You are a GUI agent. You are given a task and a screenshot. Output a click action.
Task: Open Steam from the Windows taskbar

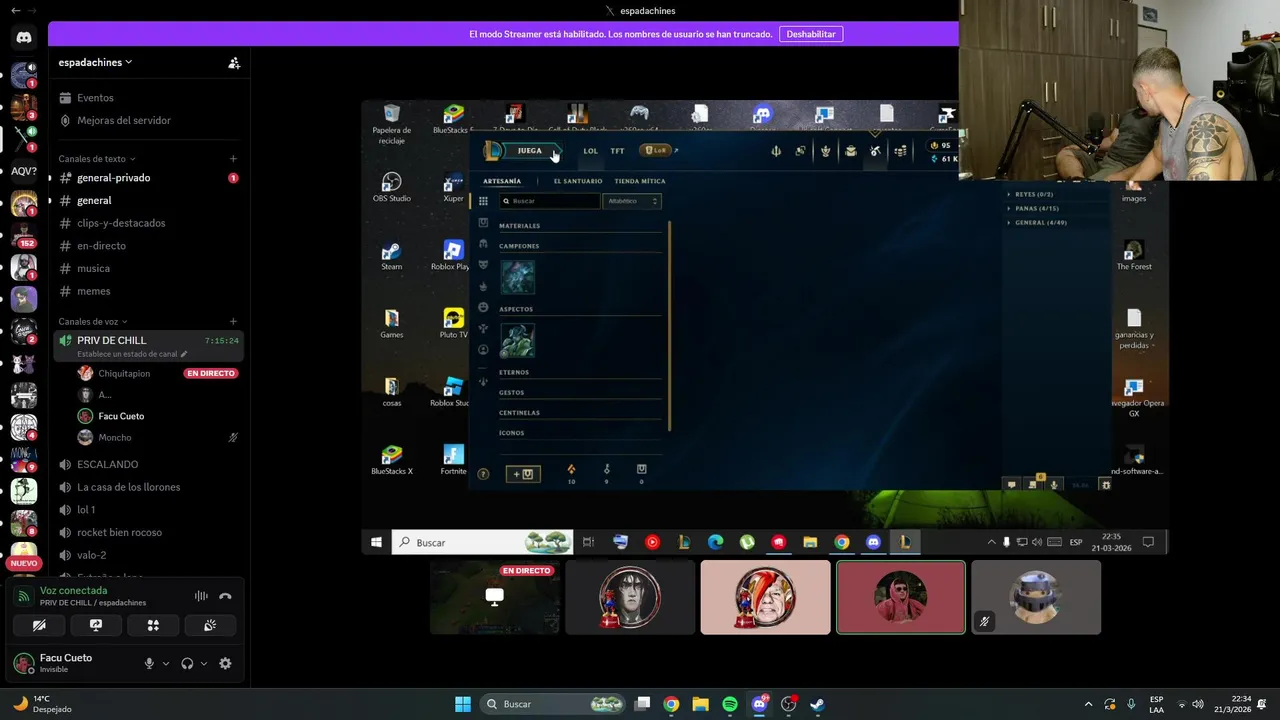point(817,704)
